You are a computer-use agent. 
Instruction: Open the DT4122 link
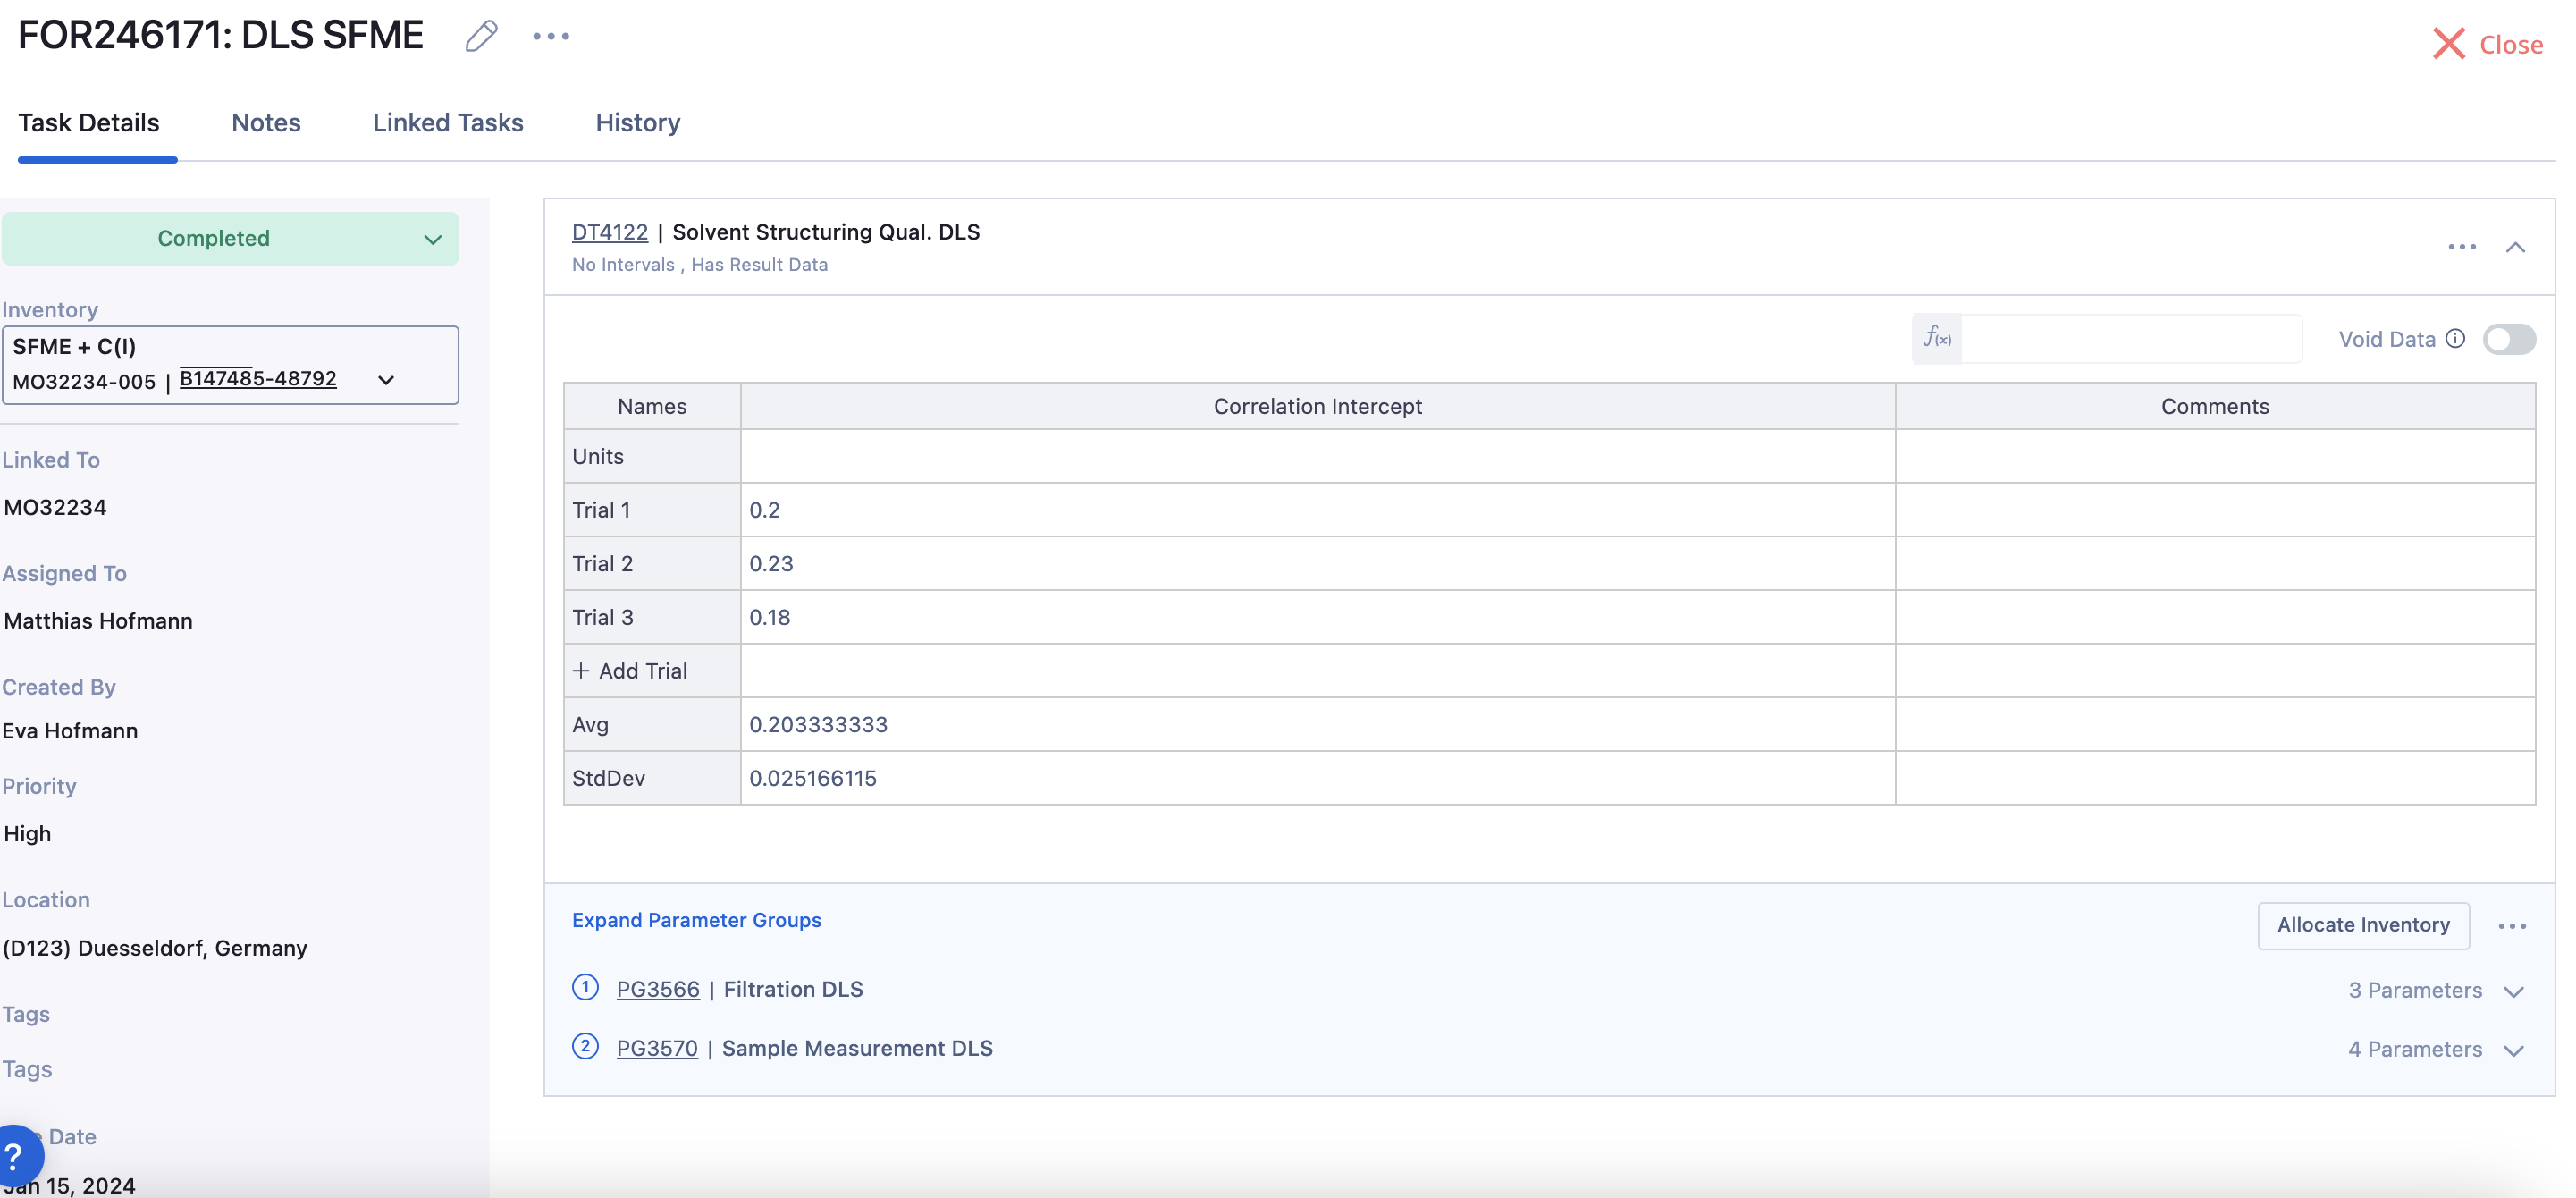pos(609,232)
